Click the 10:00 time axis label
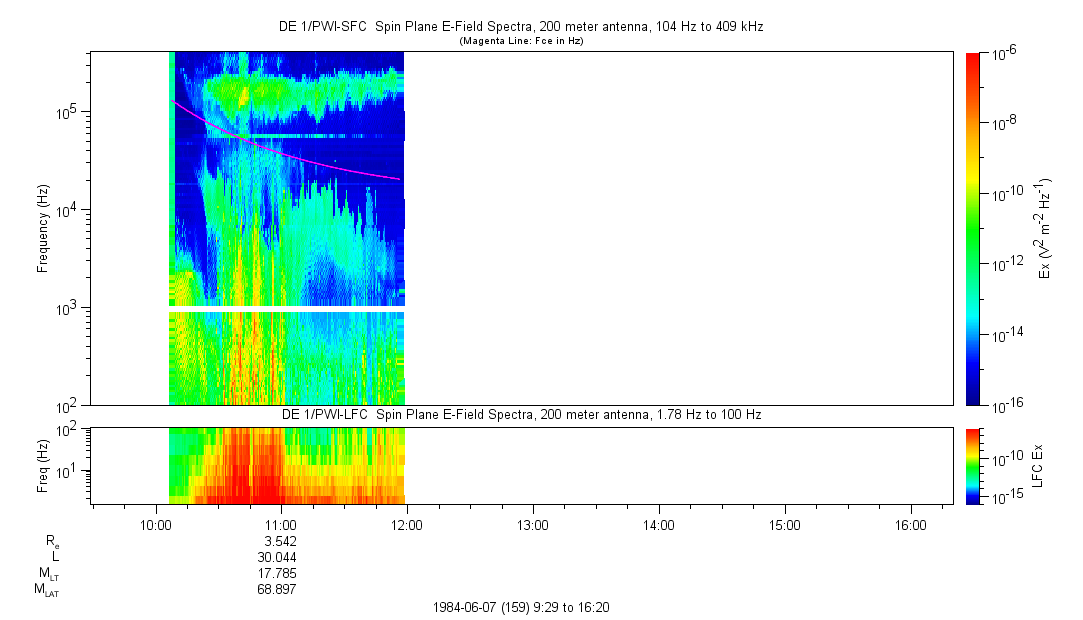Viewport: 1083px width, 620px height. (156, 524)
